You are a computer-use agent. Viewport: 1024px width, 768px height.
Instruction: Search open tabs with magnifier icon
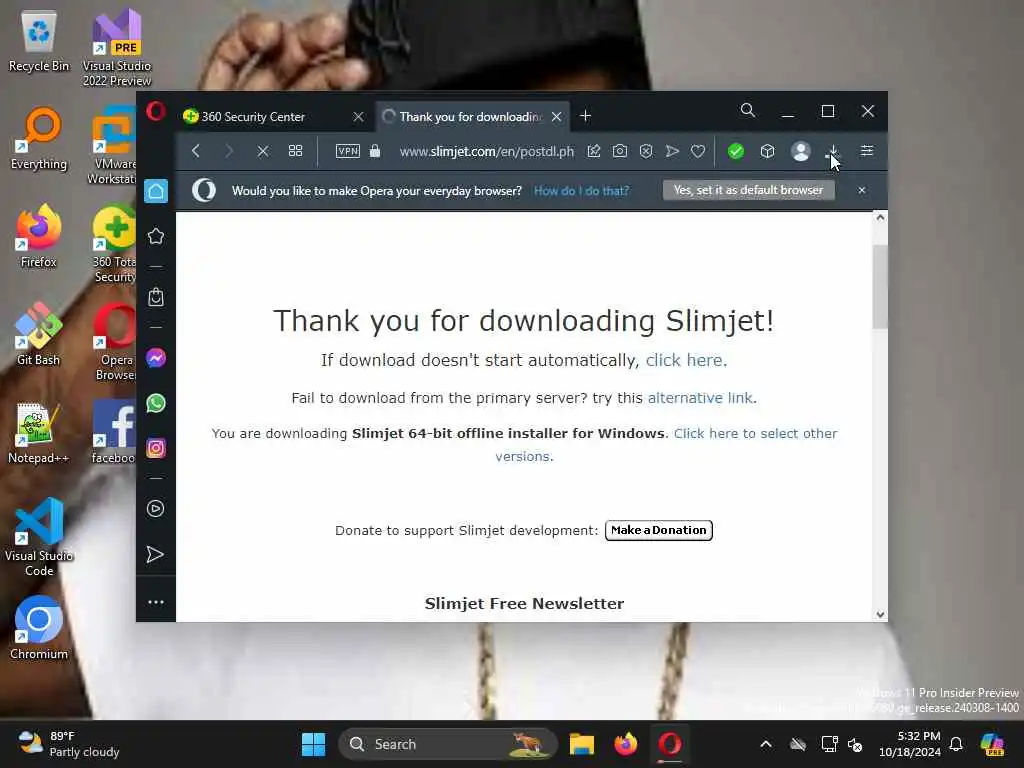(748, 110)
